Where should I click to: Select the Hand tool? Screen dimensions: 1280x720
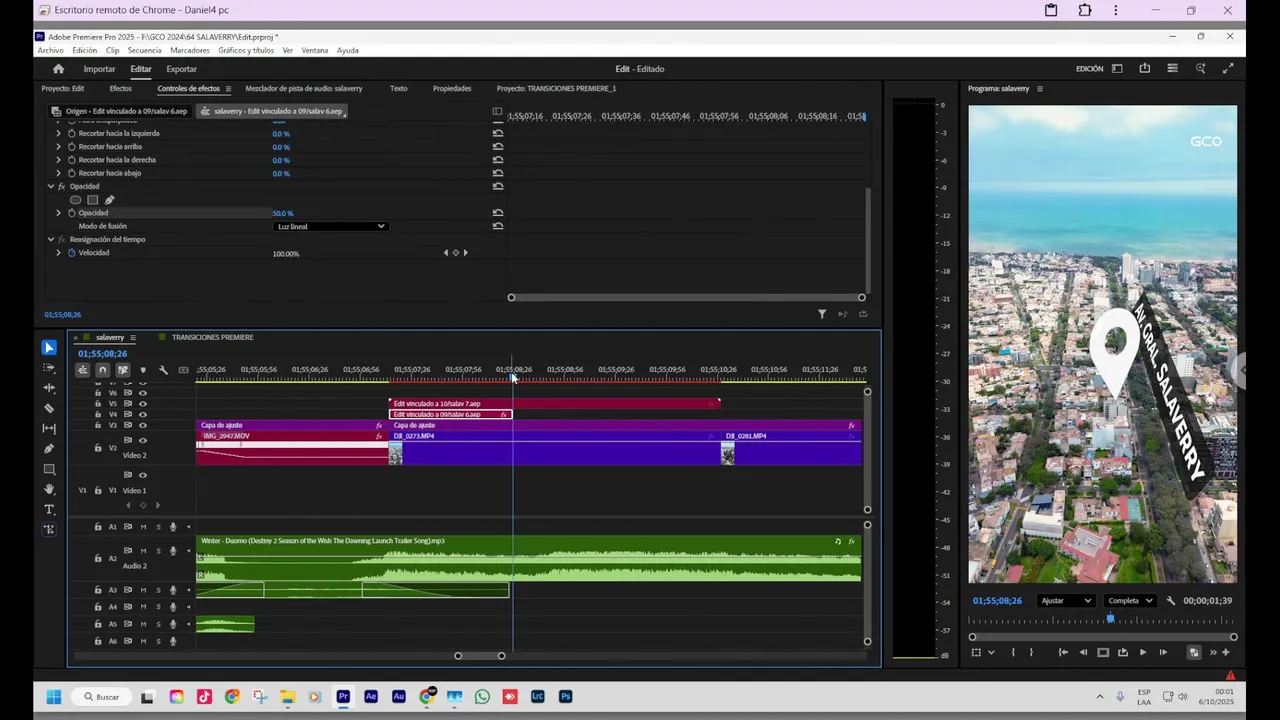(49, 489)
